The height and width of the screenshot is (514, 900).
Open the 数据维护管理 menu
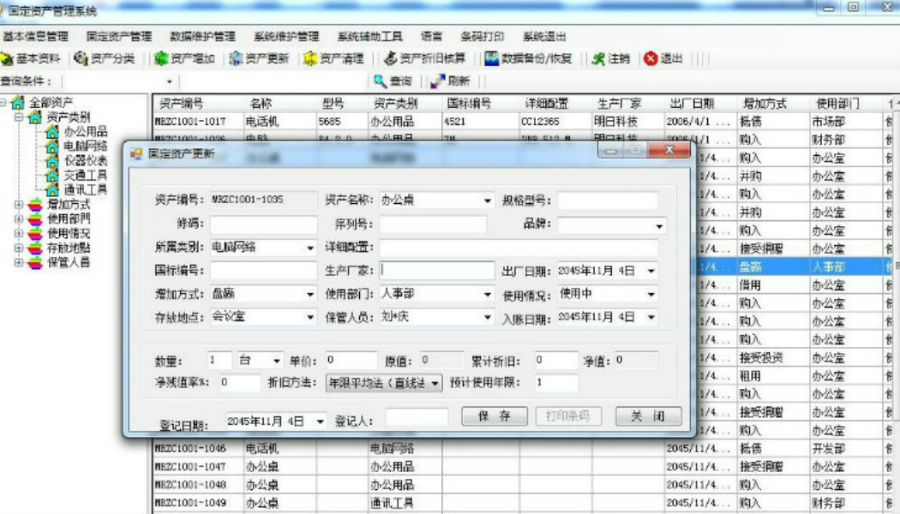click(x=203, y=36)
